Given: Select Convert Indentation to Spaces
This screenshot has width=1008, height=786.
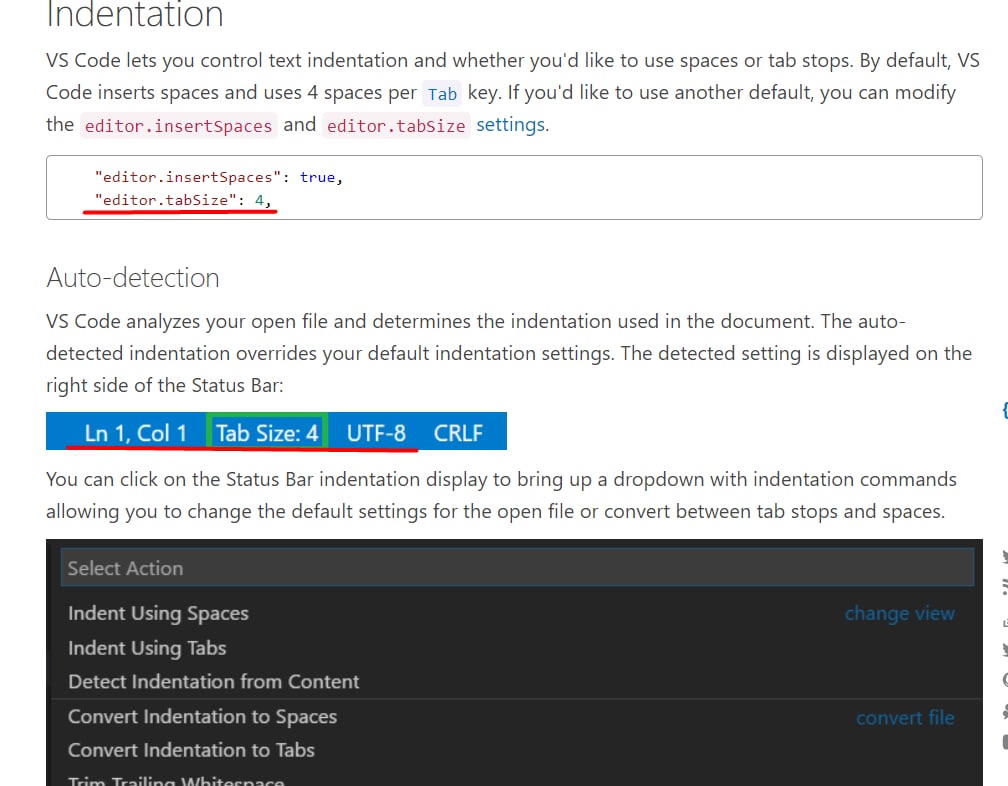Looking at the screenshot, I should (x=202, y=717).
